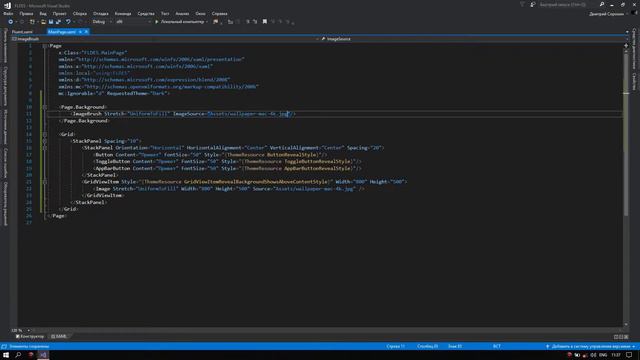
Task: Click the Конструктор designer view button
Action: (30, 336)
